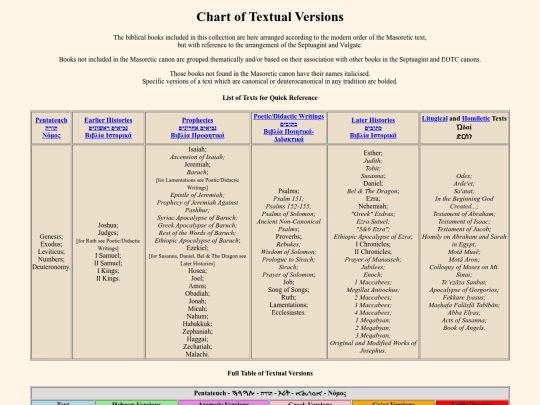Open the Prophecies header link
Screen dimensions: 540x405
pos(197,120)
